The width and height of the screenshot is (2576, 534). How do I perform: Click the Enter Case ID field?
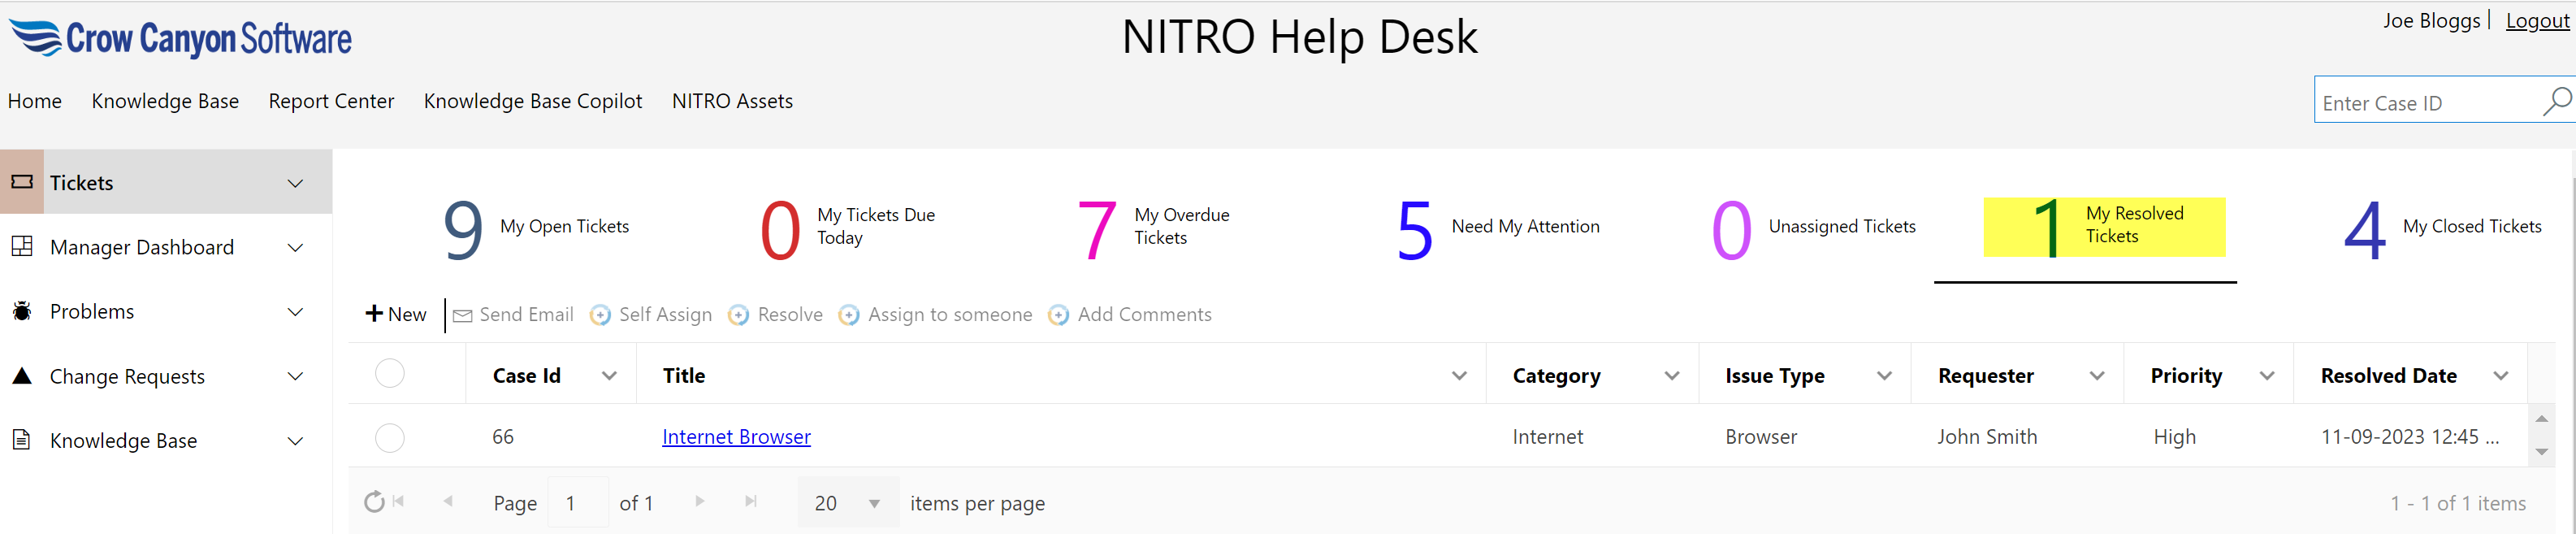coord(2426,103)
